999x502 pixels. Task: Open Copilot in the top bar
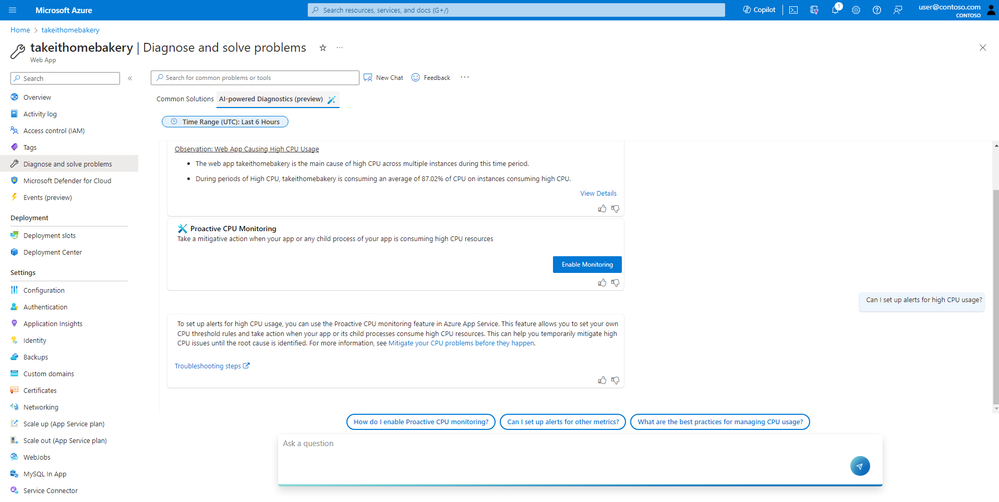[x=759, y=10]
